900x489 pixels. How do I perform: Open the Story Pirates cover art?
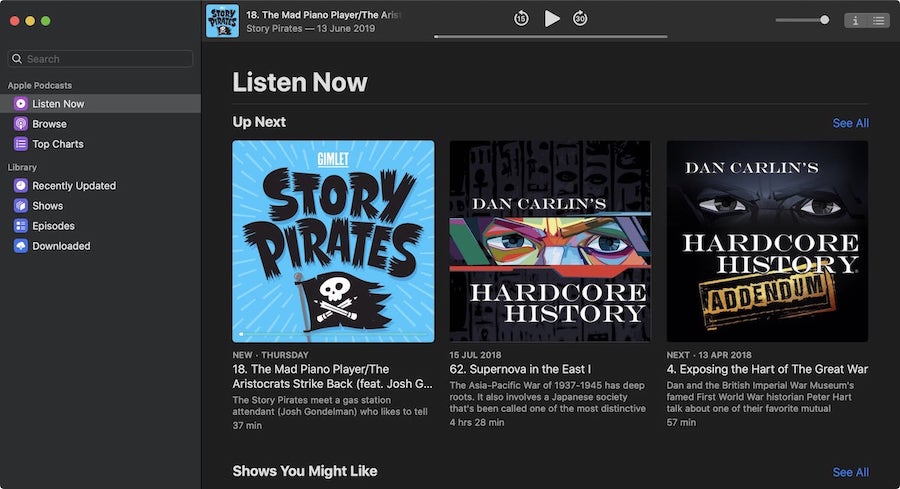[x=333, y=241]
